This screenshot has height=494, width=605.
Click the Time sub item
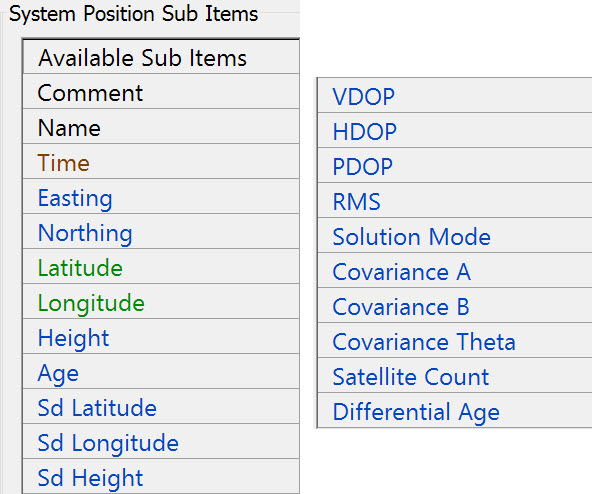[x=64, y=163]
